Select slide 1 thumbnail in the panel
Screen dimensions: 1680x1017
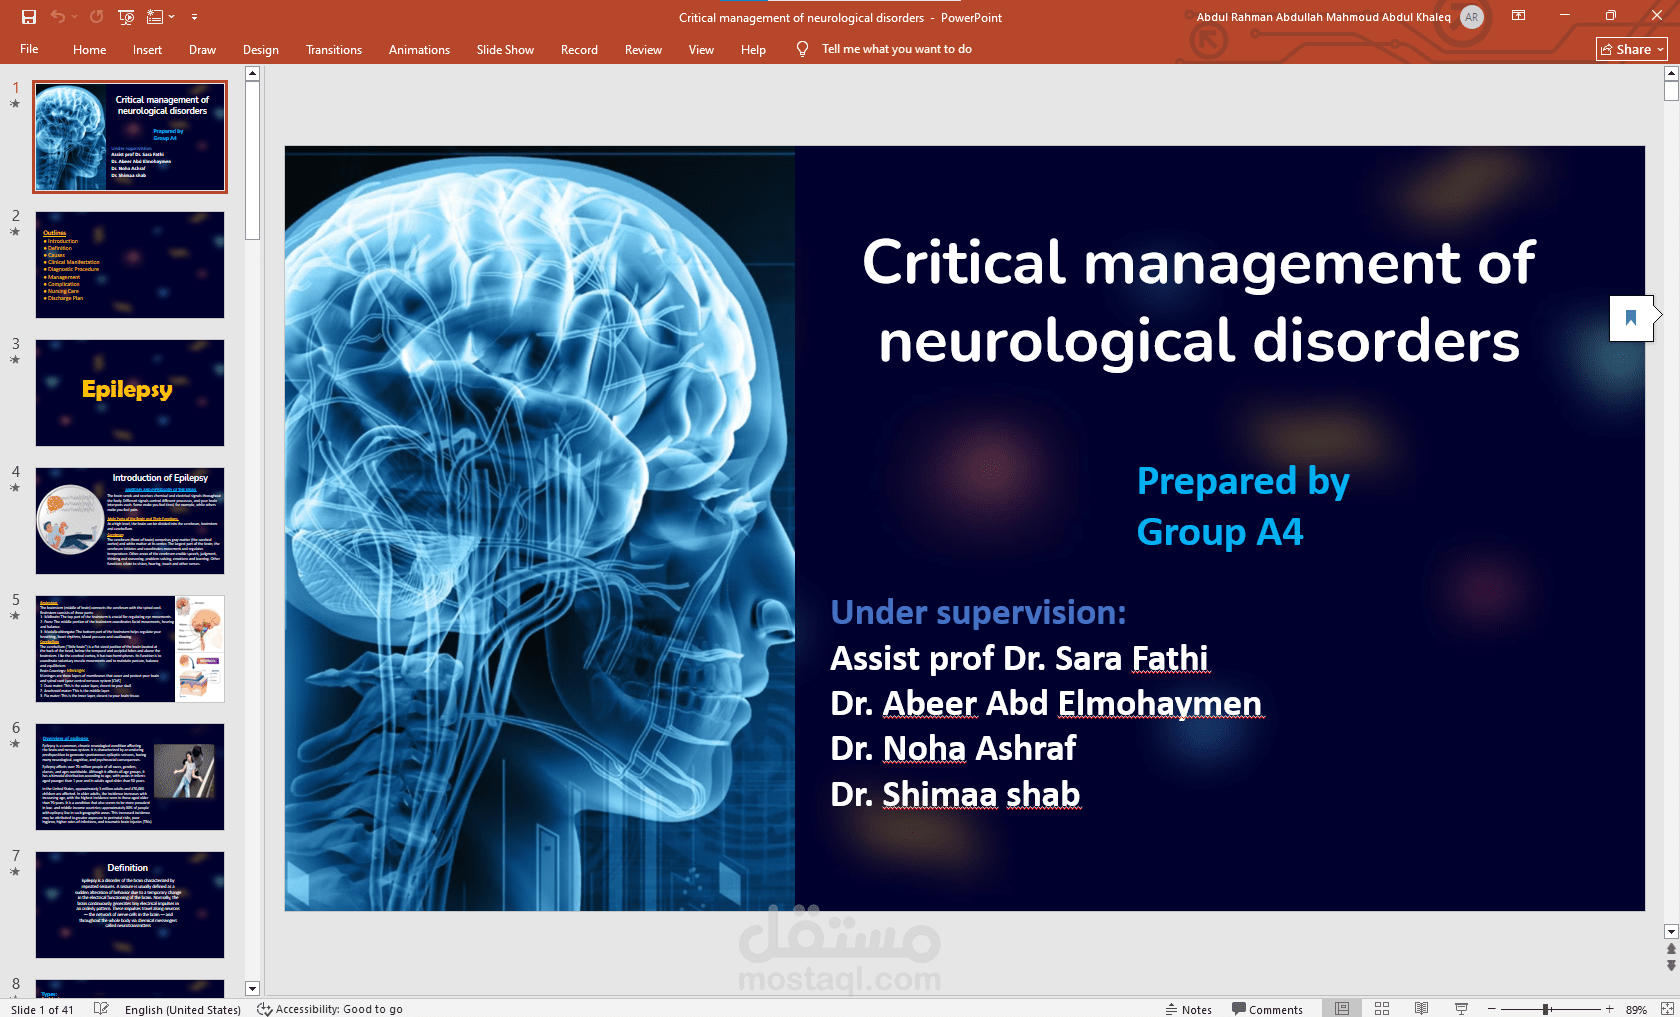130,137
